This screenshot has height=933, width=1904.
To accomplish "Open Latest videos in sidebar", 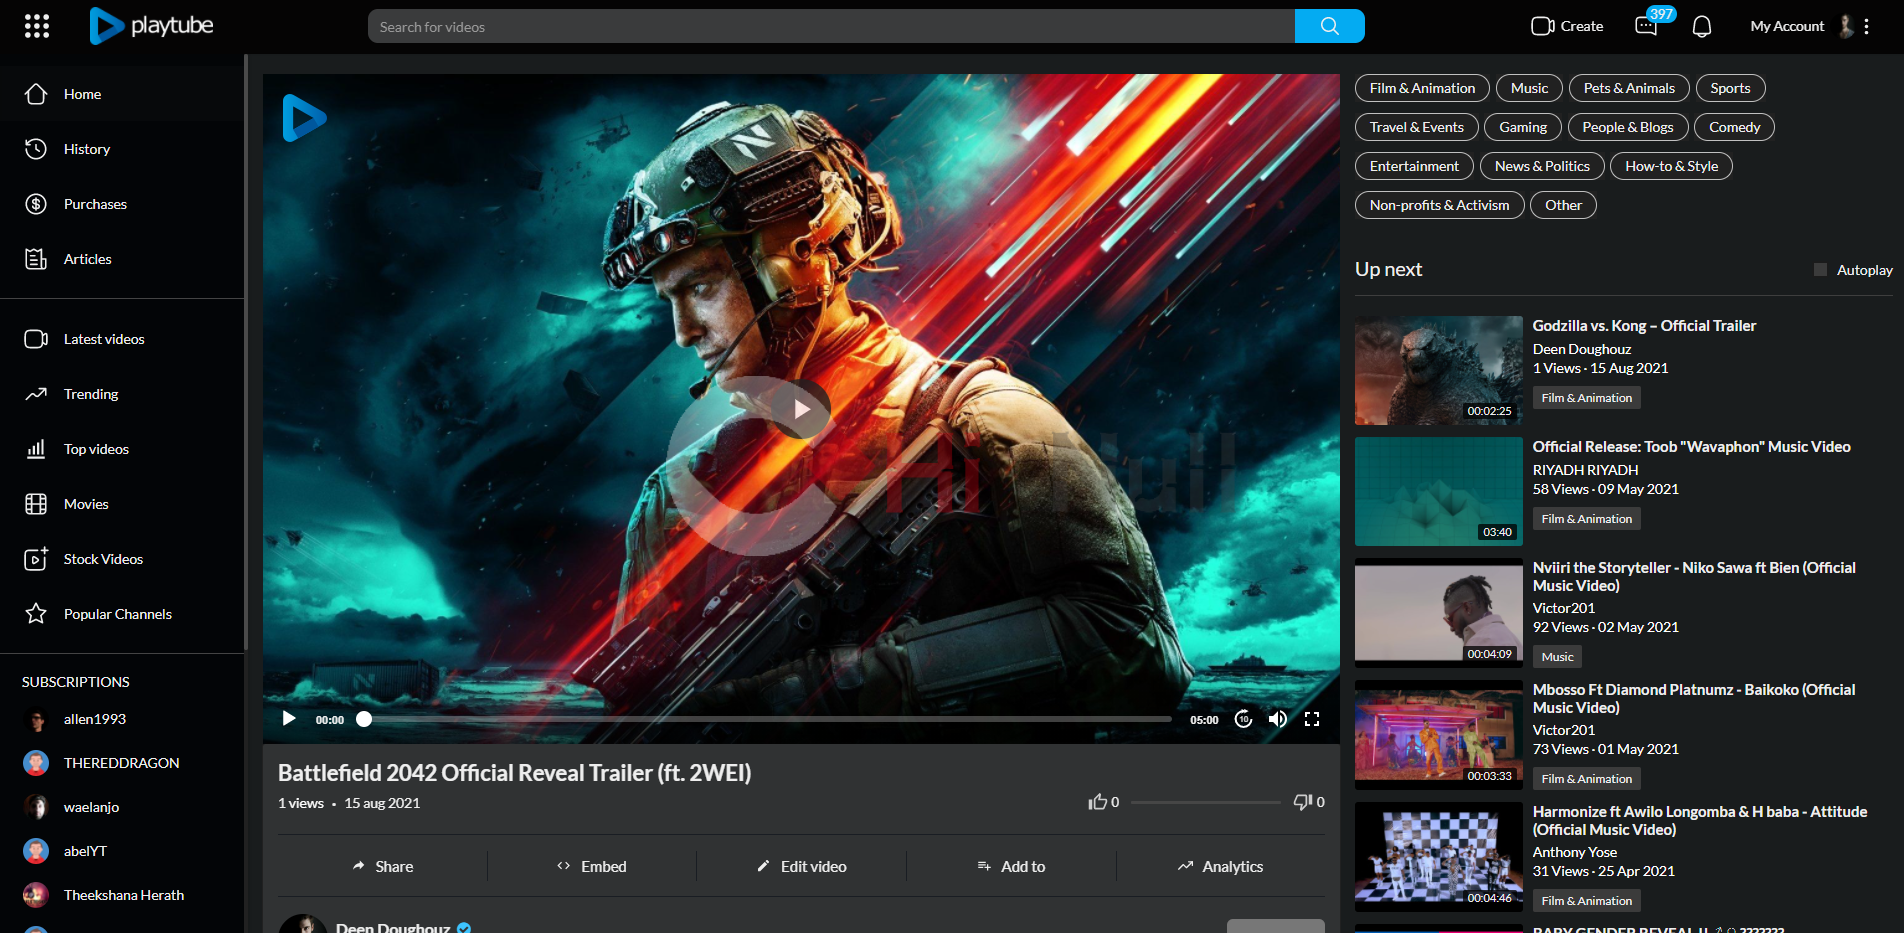I will [122, 339].
